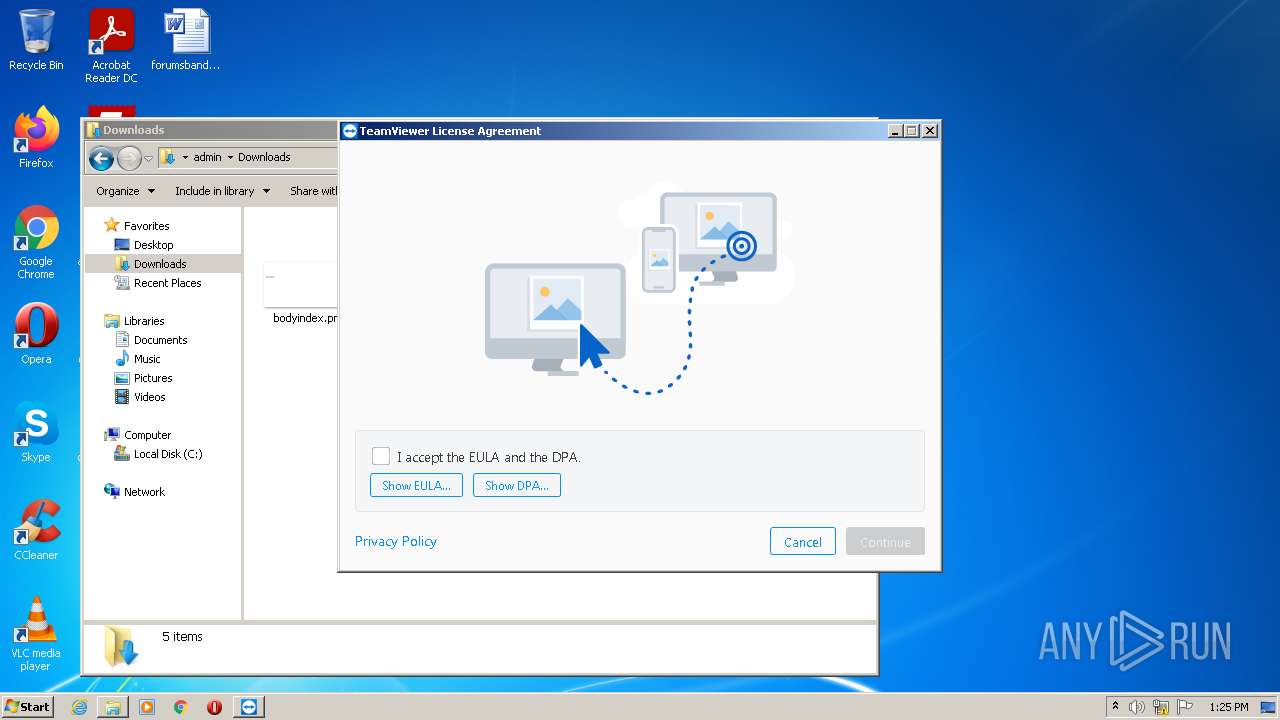This screenshot has width=1280, height=720.
Task: Open Action Center flag tray icon
Action: coord(1185,707)
